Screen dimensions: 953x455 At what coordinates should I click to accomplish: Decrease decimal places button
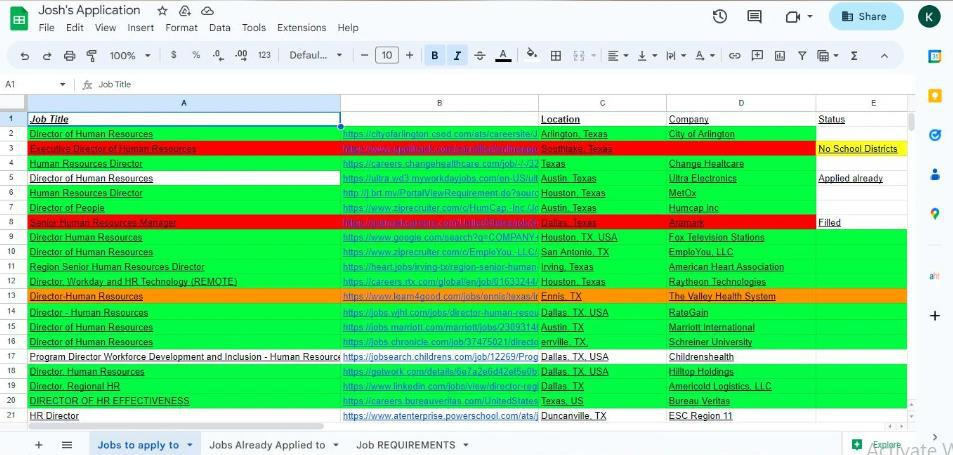click(x=219, y=55)
